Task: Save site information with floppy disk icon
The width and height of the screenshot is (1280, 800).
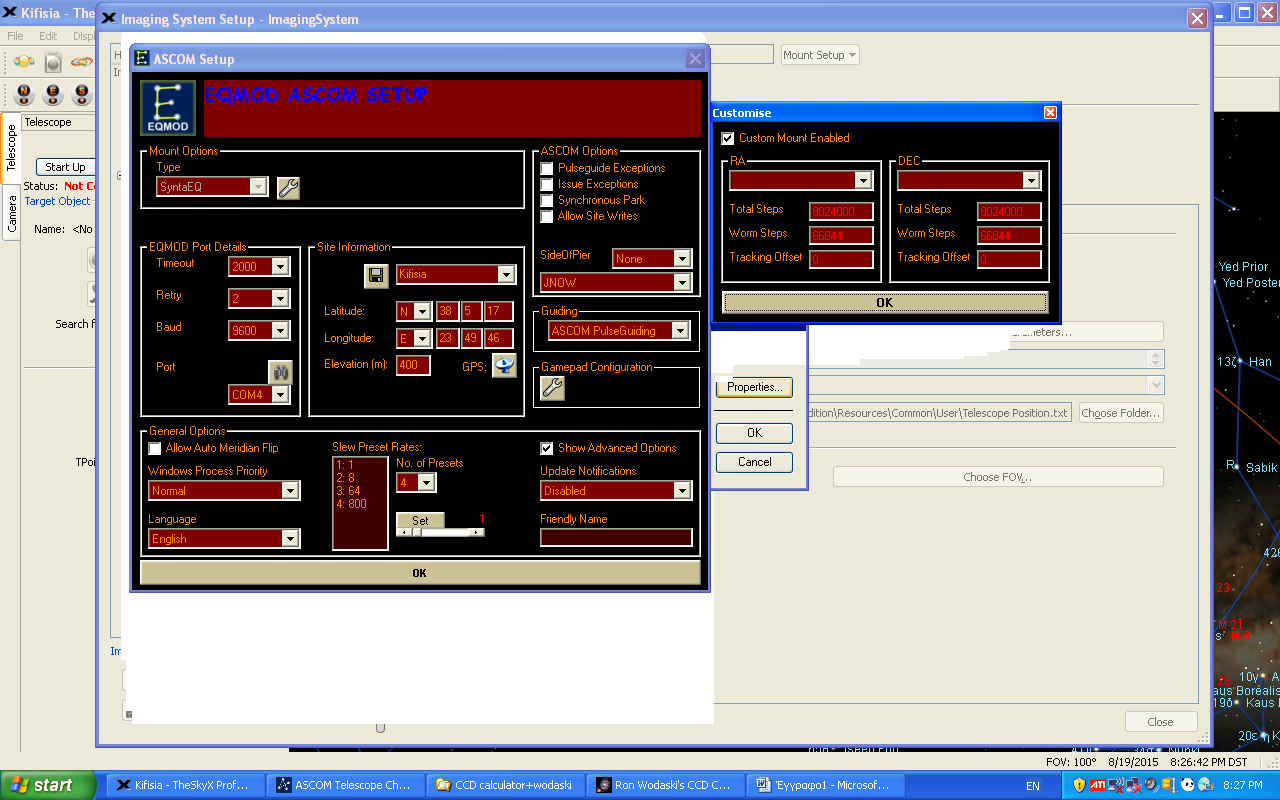Action: (x=376, y=275)
